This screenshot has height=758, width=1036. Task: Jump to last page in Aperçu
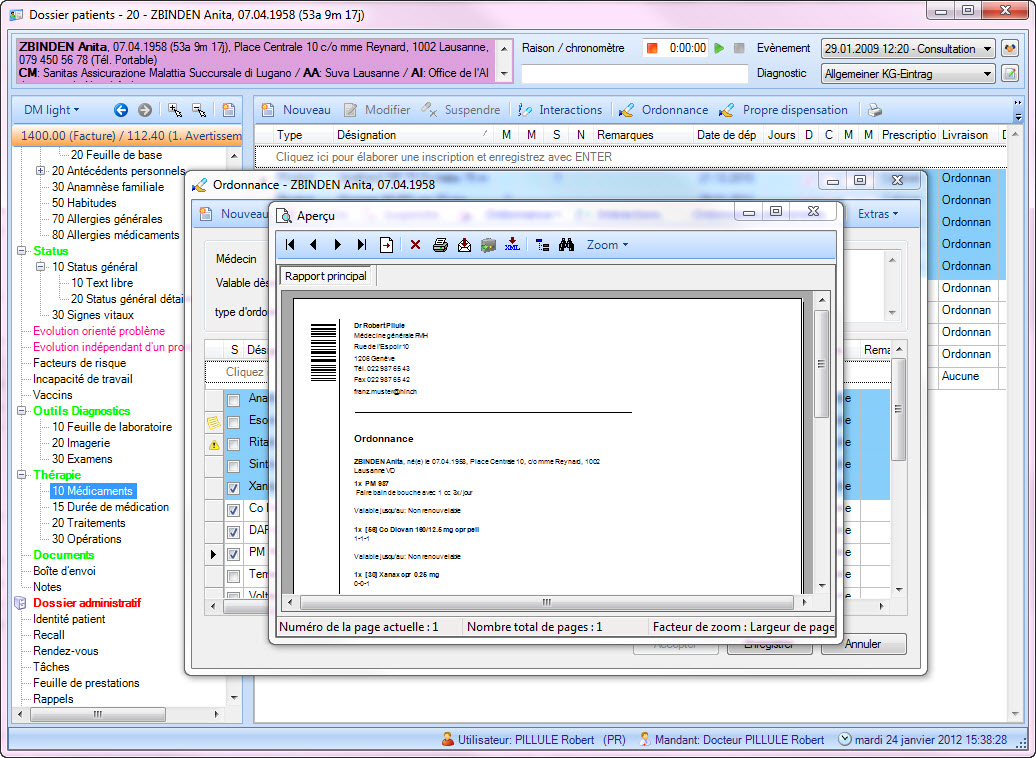361,245
